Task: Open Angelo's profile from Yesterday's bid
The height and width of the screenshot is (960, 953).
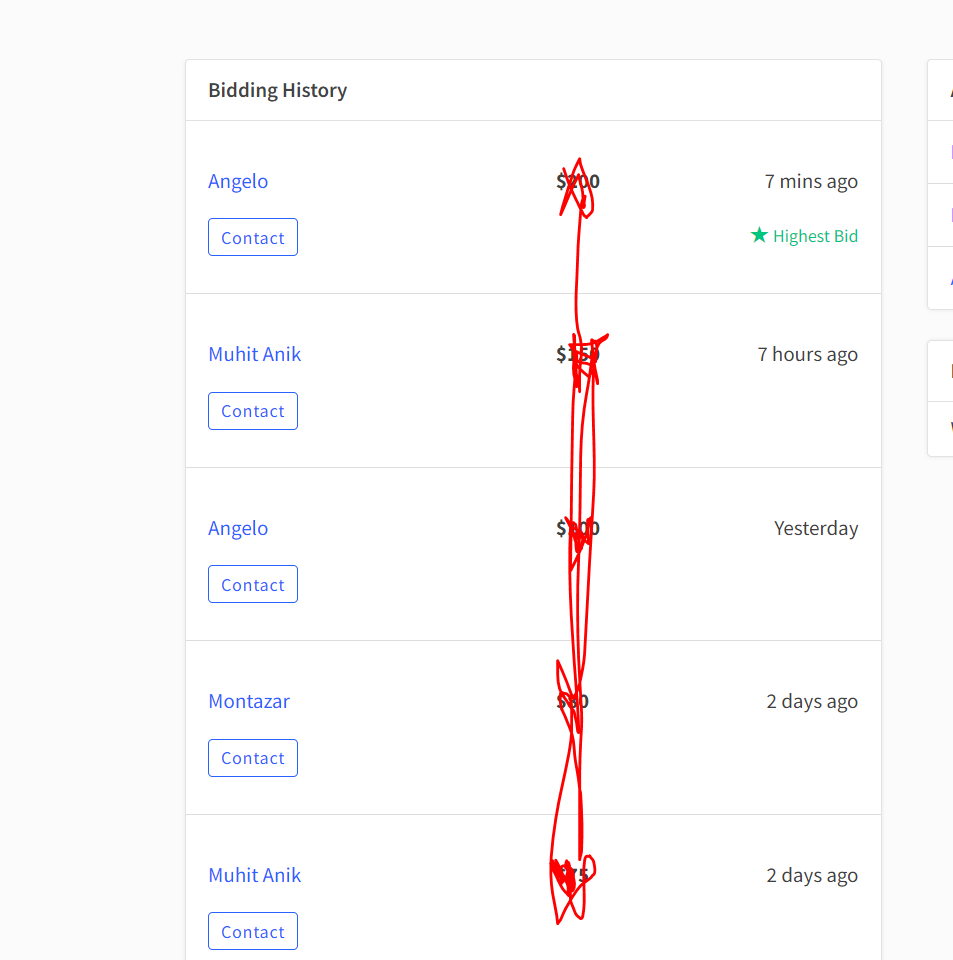Action: click(238, 528)
